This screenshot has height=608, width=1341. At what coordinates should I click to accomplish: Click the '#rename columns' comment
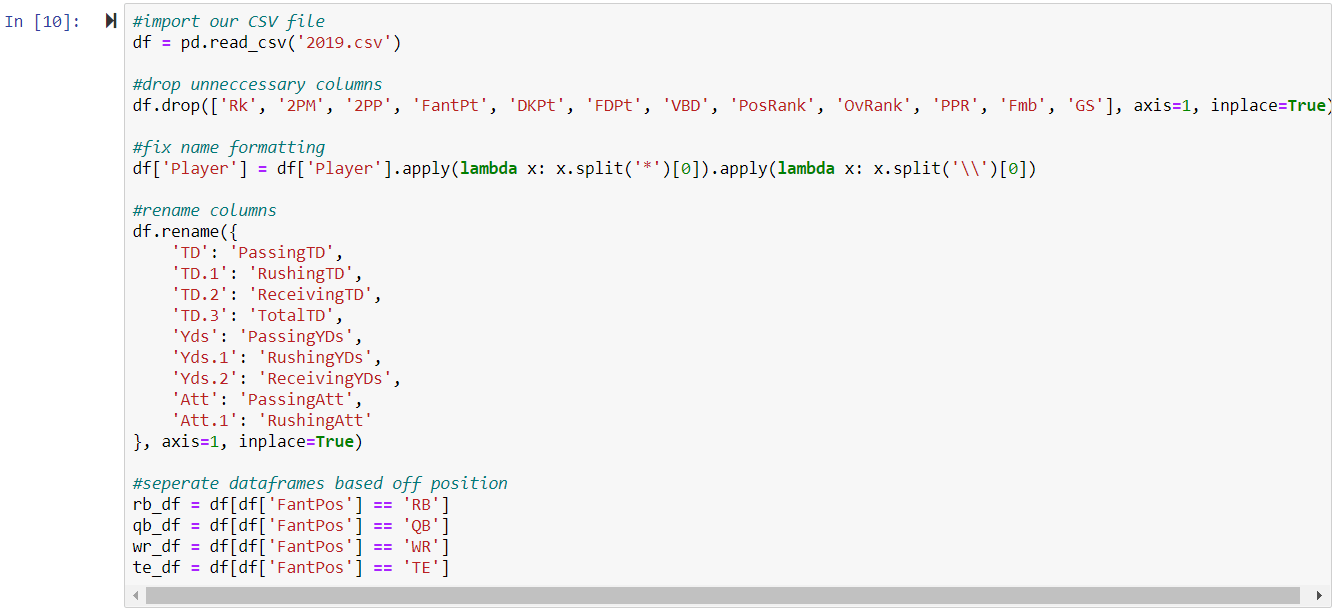204,210
